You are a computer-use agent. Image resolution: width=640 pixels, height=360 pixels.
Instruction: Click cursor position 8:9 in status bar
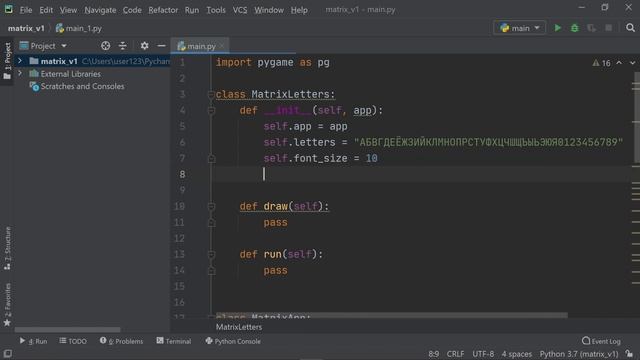pos(433,354)
